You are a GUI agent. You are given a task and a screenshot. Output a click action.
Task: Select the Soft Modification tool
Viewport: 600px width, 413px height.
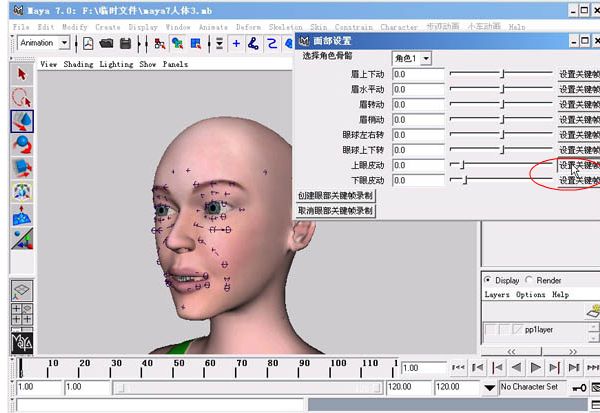(22, 215)
